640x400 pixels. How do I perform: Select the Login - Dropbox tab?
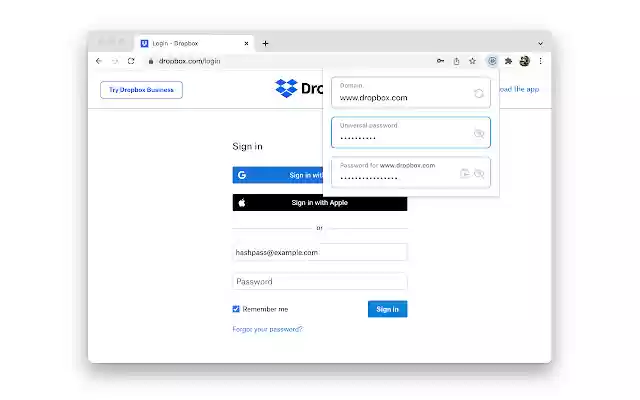coord(194,43)
